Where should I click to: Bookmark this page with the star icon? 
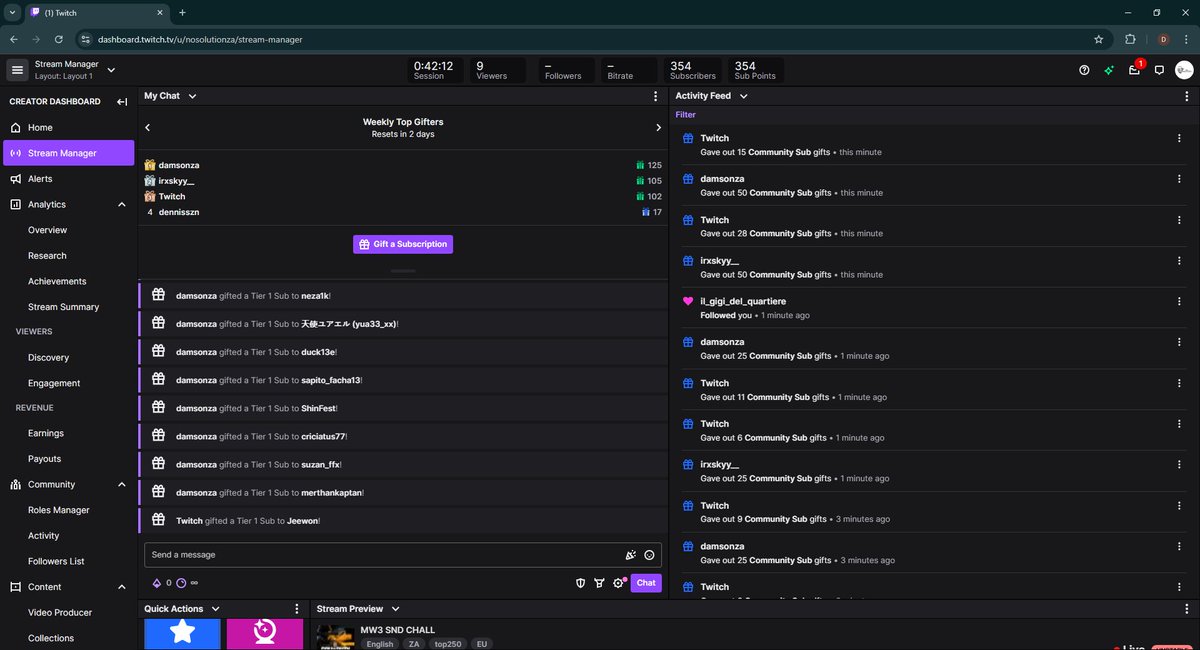click(x=1099, y=40)
